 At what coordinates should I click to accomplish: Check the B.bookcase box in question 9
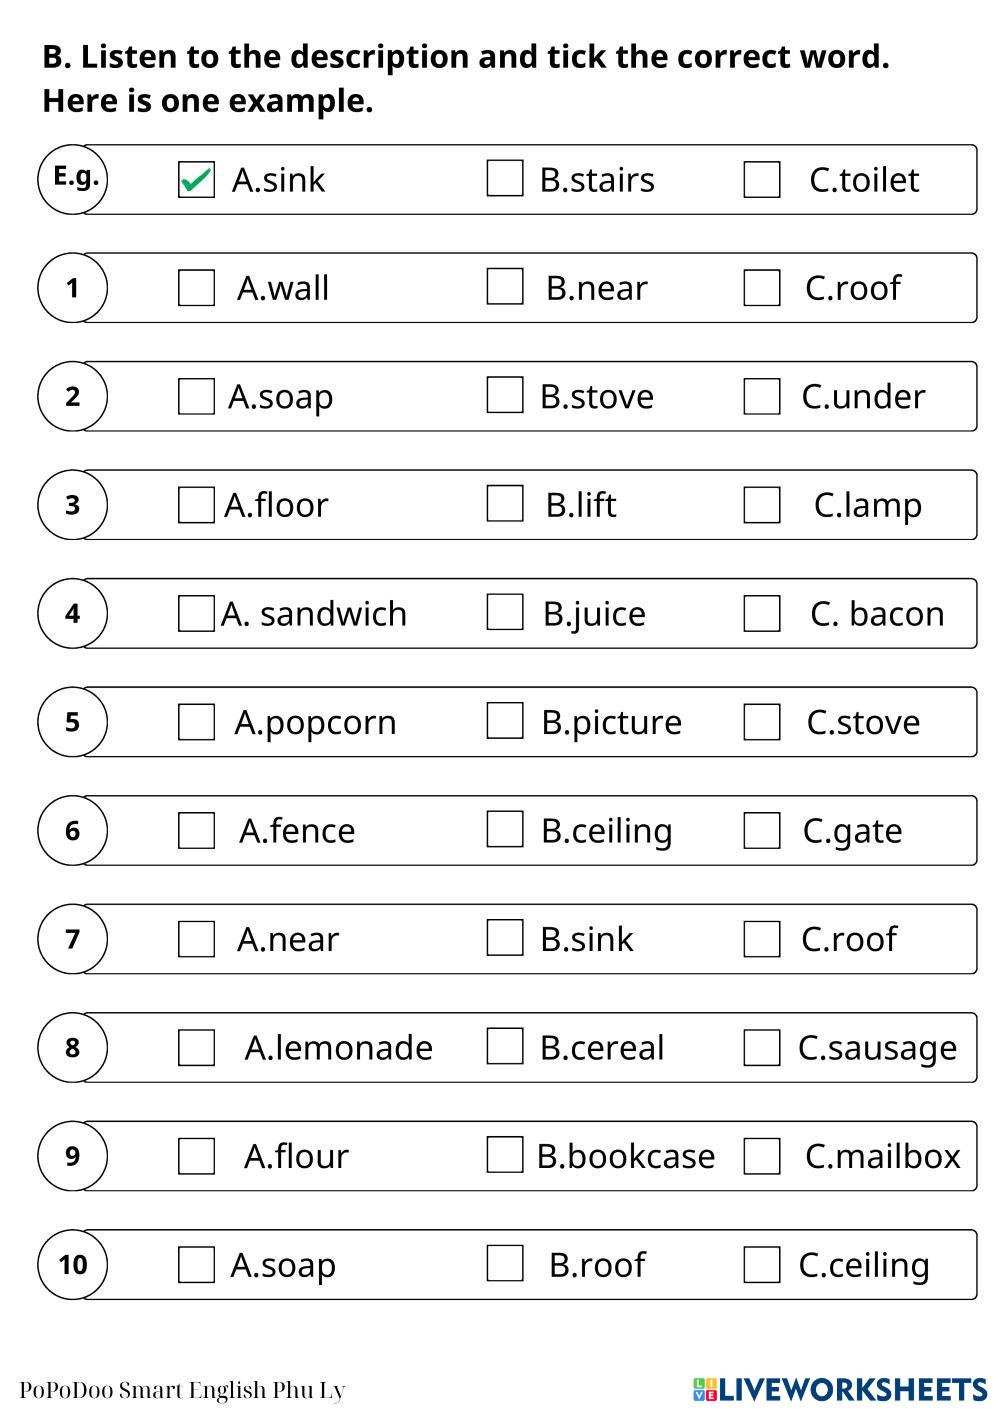click(x=505, y=1154)
